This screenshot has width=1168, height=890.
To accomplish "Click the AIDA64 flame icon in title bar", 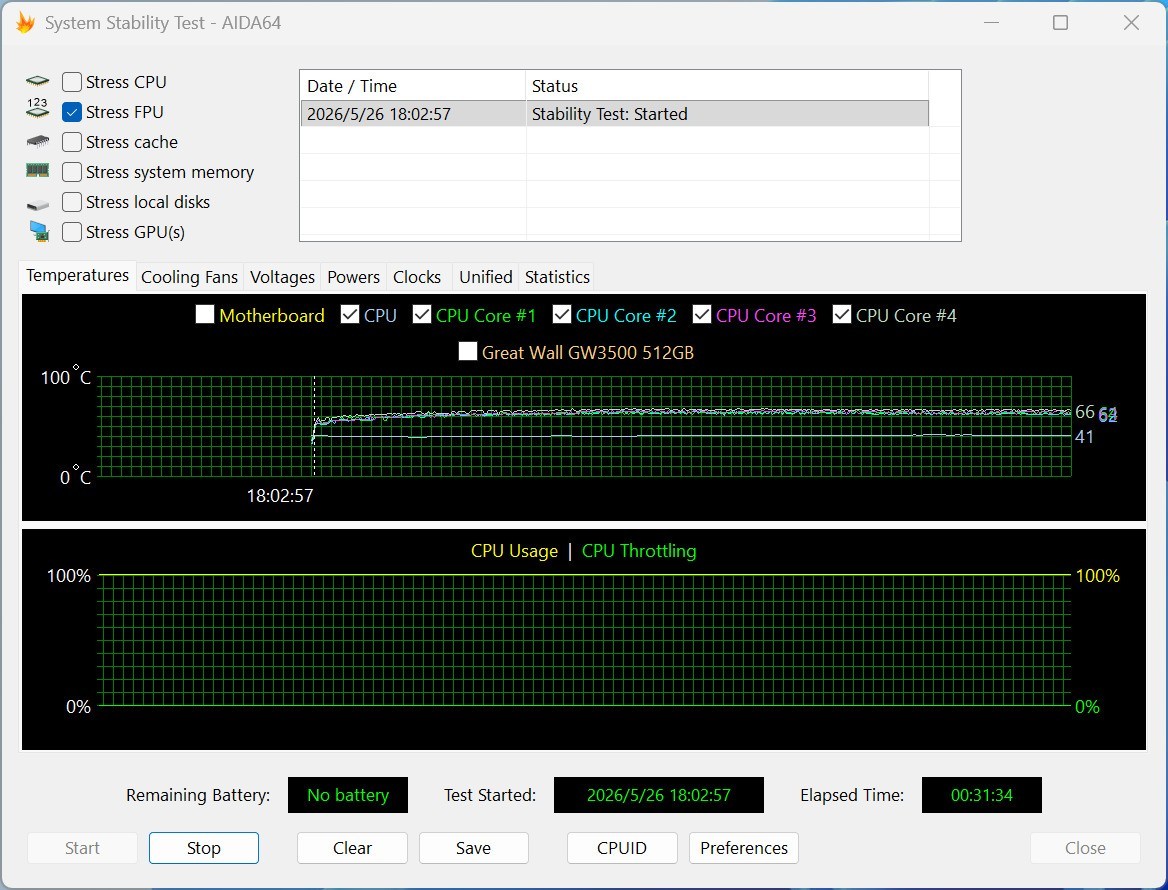I will point(25,22).
